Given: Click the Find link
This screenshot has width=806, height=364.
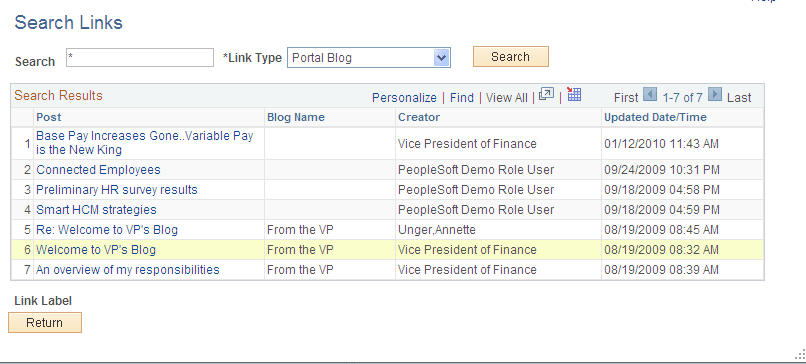Looking at the screenshot, I should click(462, 98).
